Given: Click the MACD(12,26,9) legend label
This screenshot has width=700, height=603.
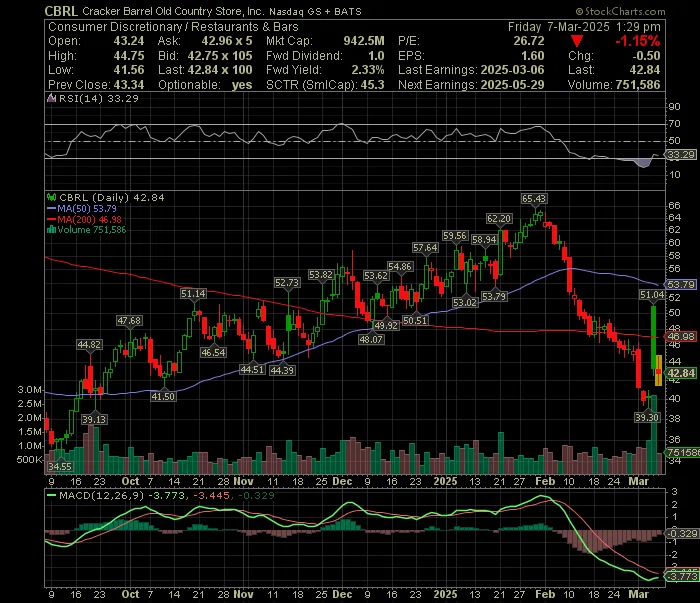Looking at the screenshot, I should 102,495.
